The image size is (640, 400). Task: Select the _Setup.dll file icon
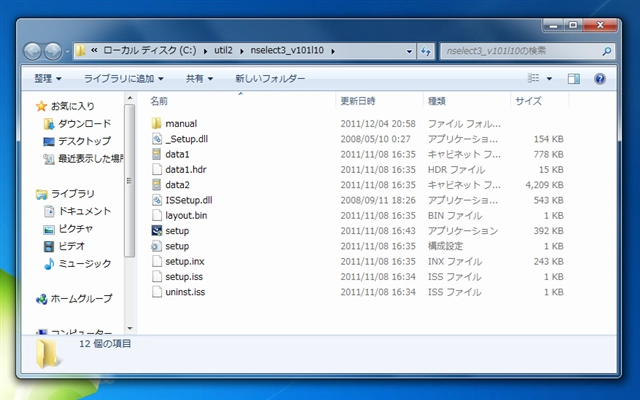tap(157, 139)
